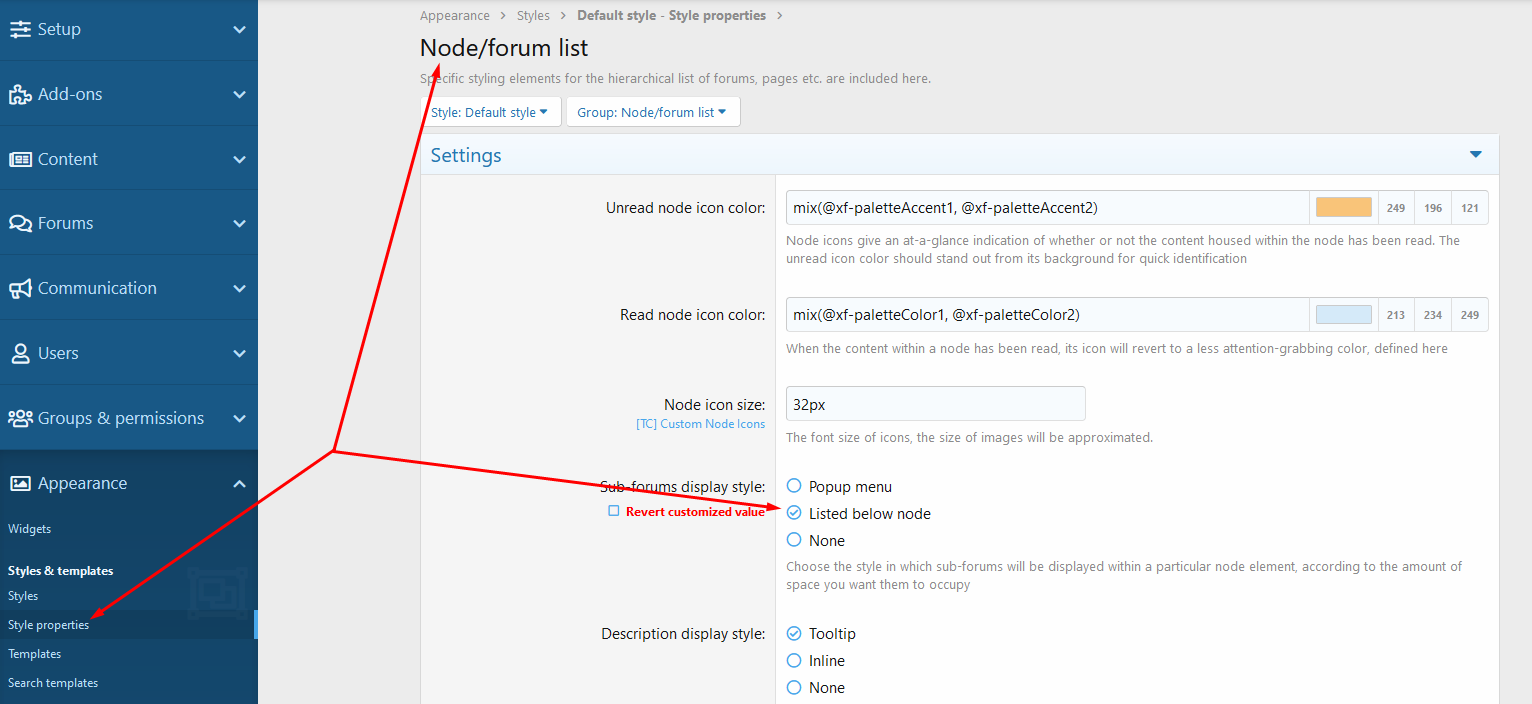
Task: Open the Style: Default style dropdown
Action: click(x=490, y=112)
